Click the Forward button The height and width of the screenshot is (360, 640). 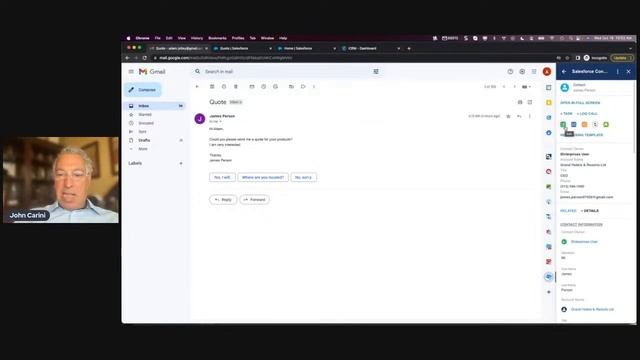(254, 200)
